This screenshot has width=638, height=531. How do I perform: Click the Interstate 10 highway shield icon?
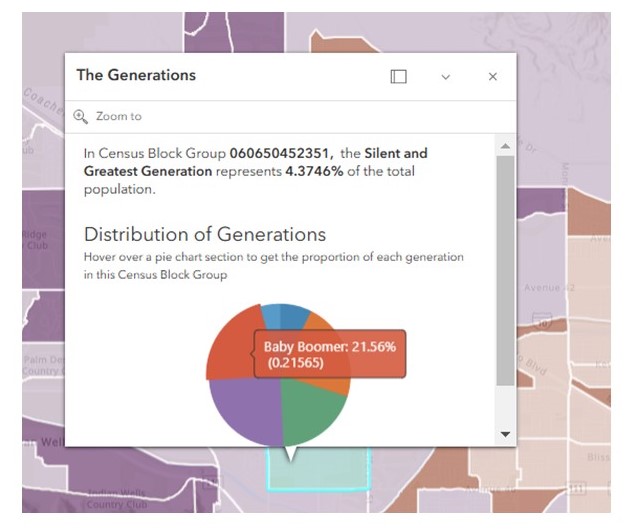(x=543, y=322)
